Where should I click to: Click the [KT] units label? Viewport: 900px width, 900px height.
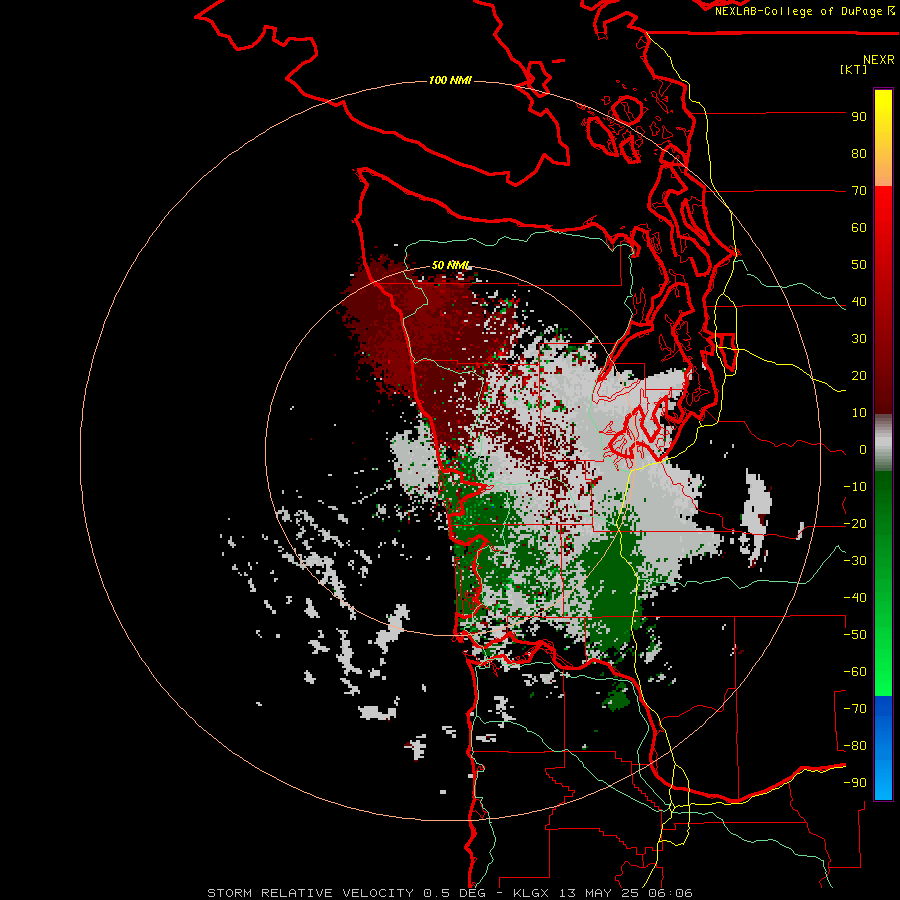[x=854, y=69]
